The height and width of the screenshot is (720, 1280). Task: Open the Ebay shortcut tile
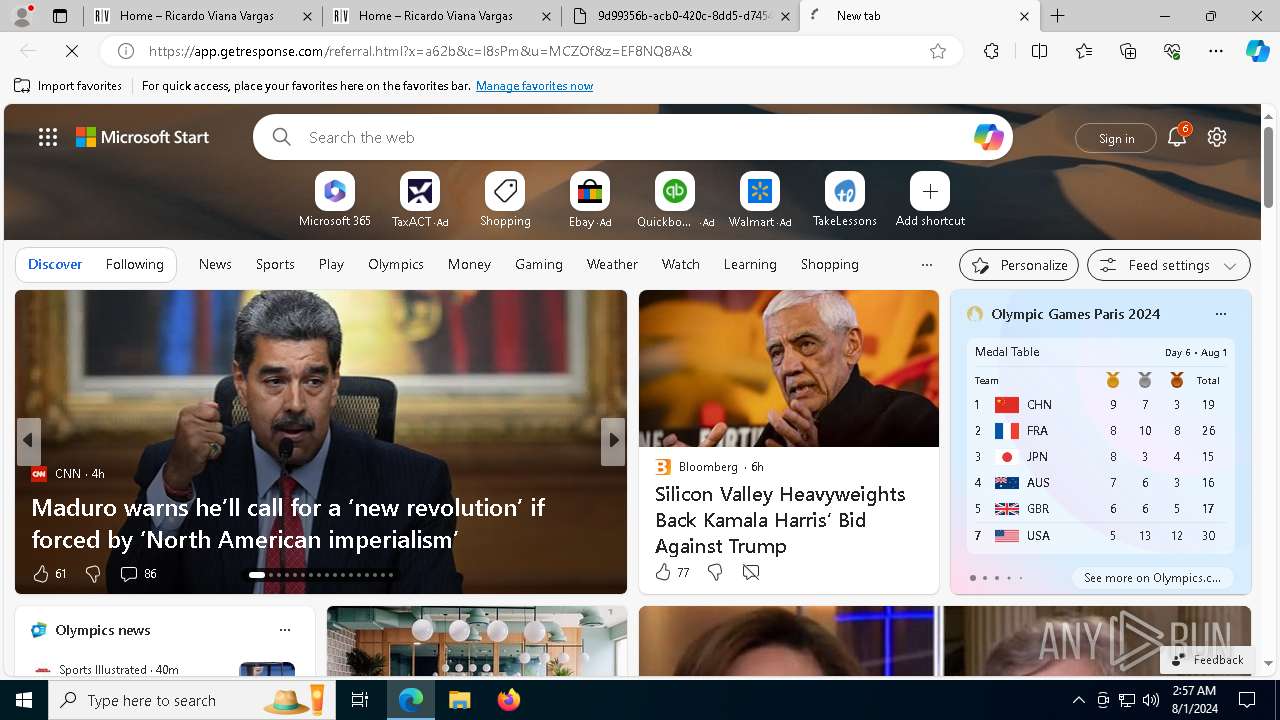pos(590,191)
